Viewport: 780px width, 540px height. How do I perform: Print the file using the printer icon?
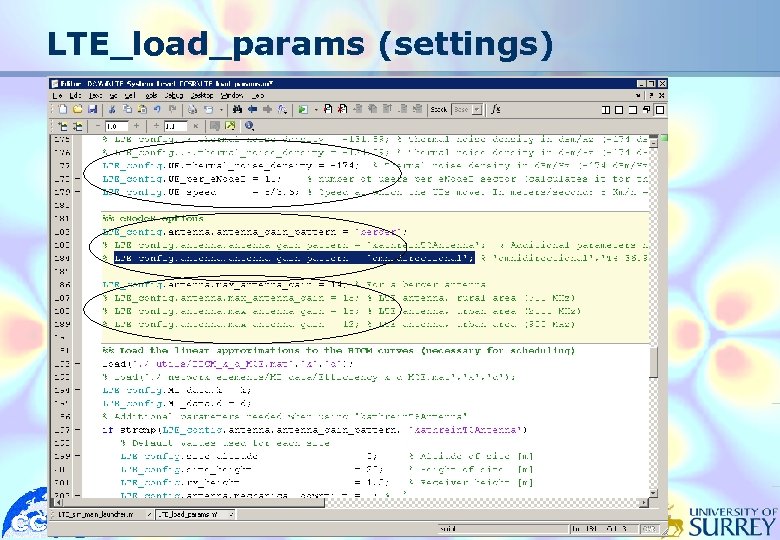pos(193,110)
